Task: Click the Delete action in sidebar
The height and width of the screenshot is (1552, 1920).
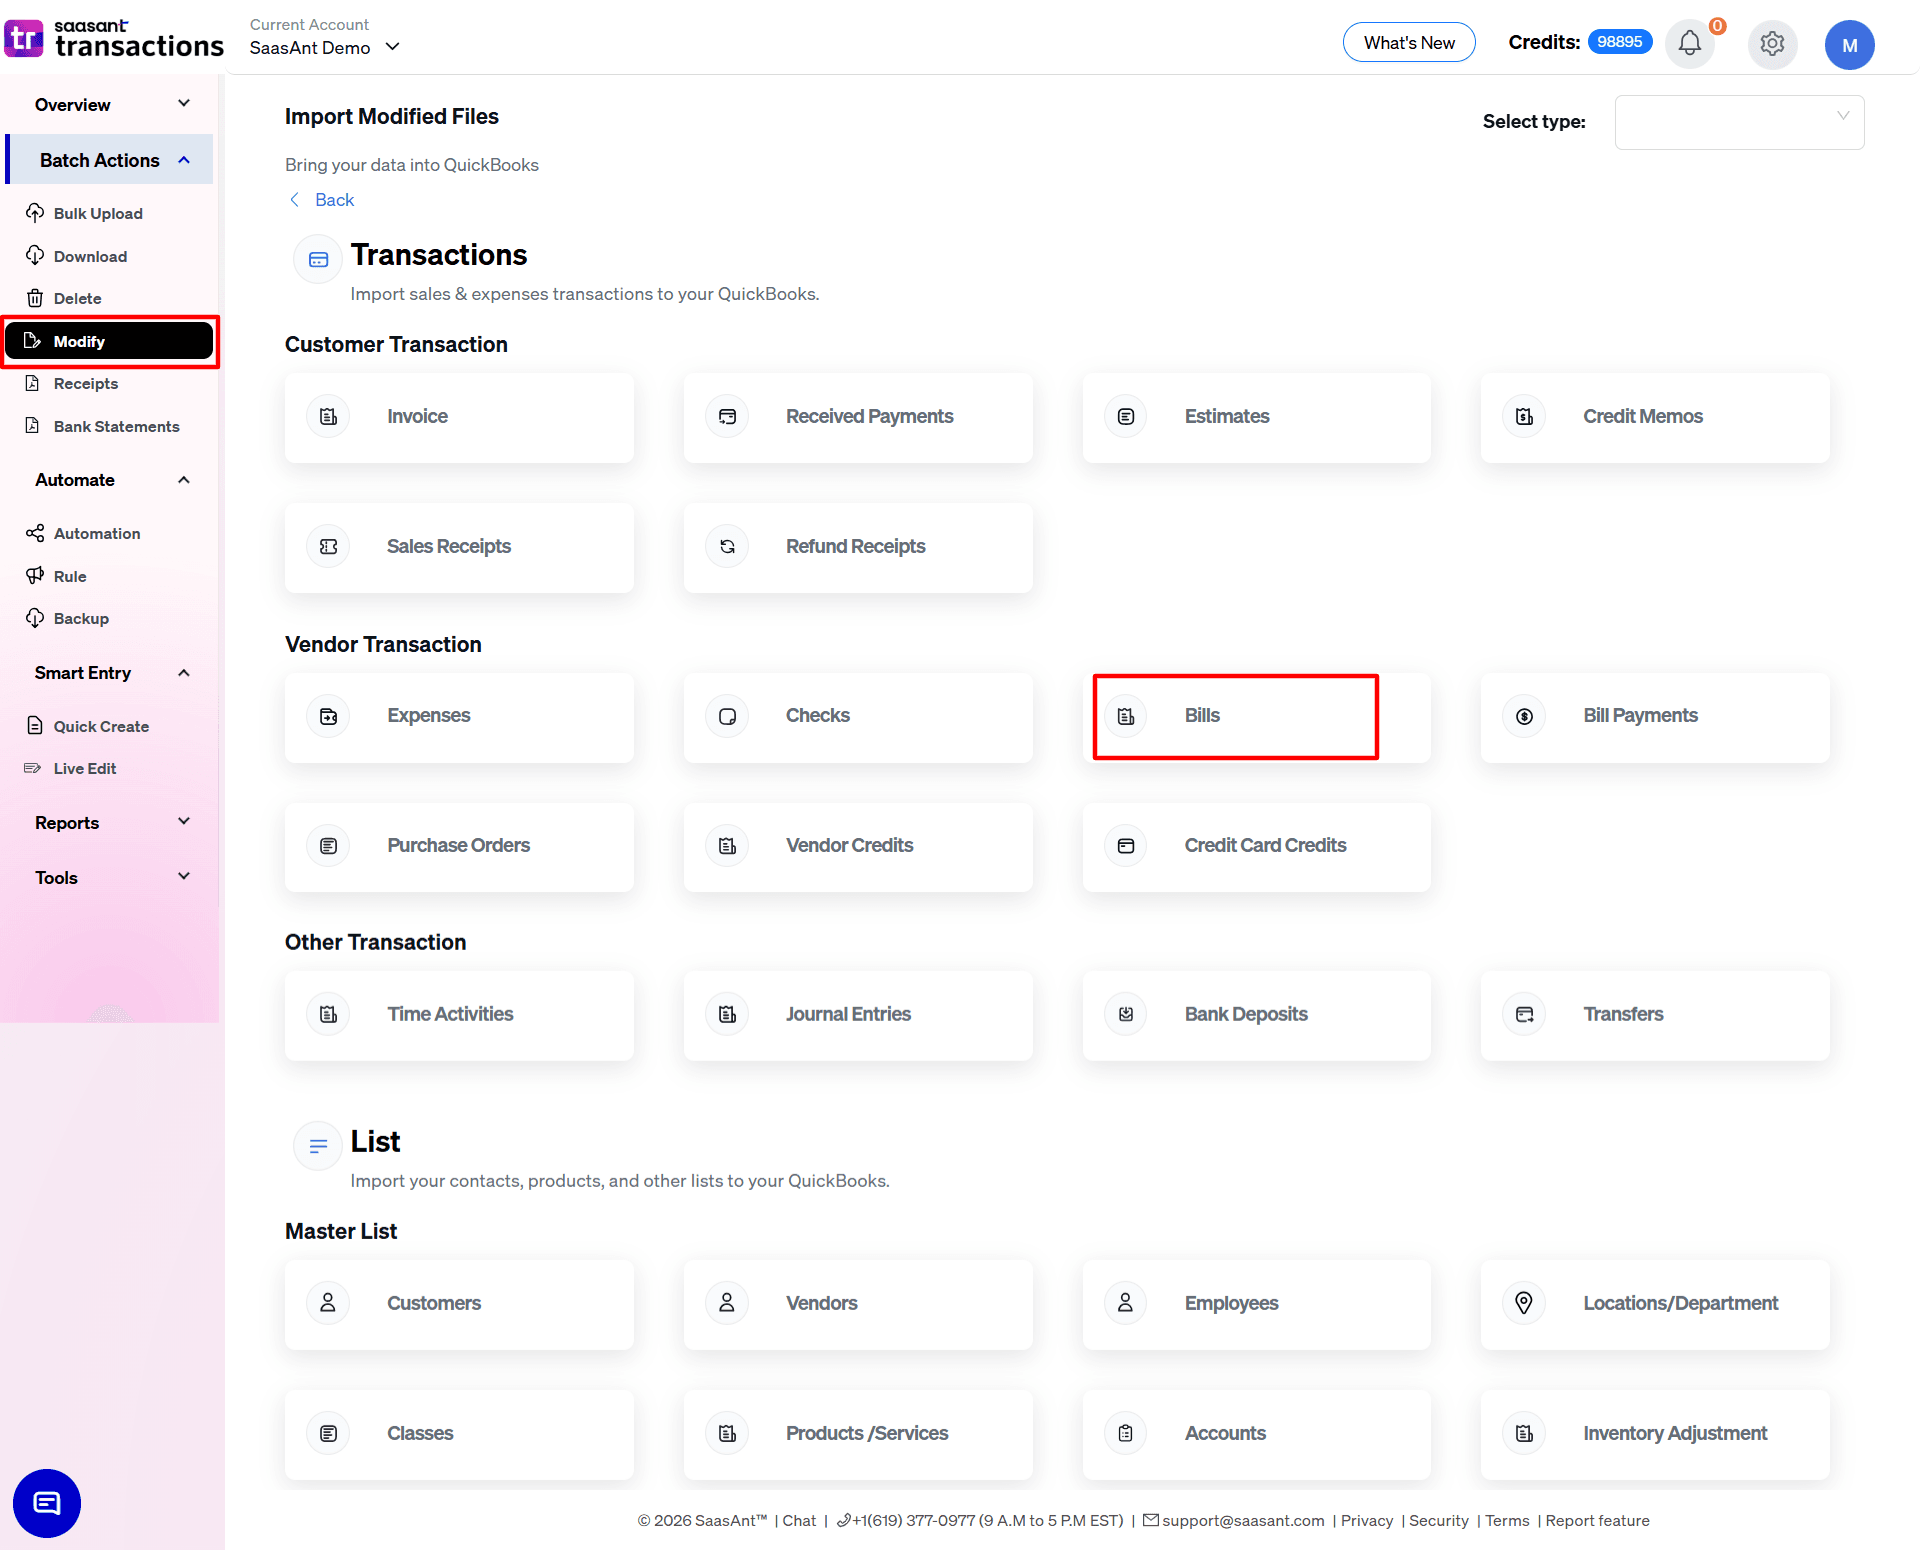Action: pyautogui.click(x=76, y=298)
